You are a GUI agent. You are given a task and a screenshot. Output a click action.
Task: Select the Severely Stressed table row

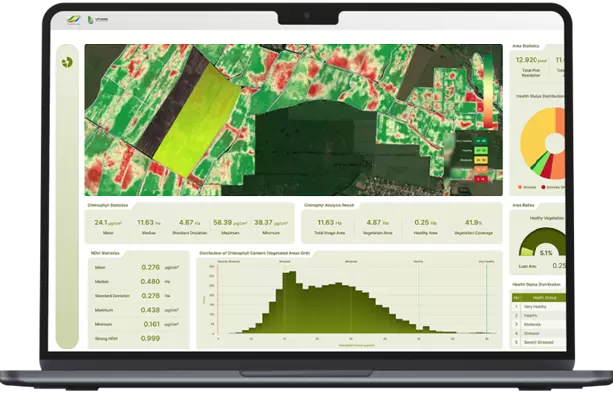pos(538,342)
